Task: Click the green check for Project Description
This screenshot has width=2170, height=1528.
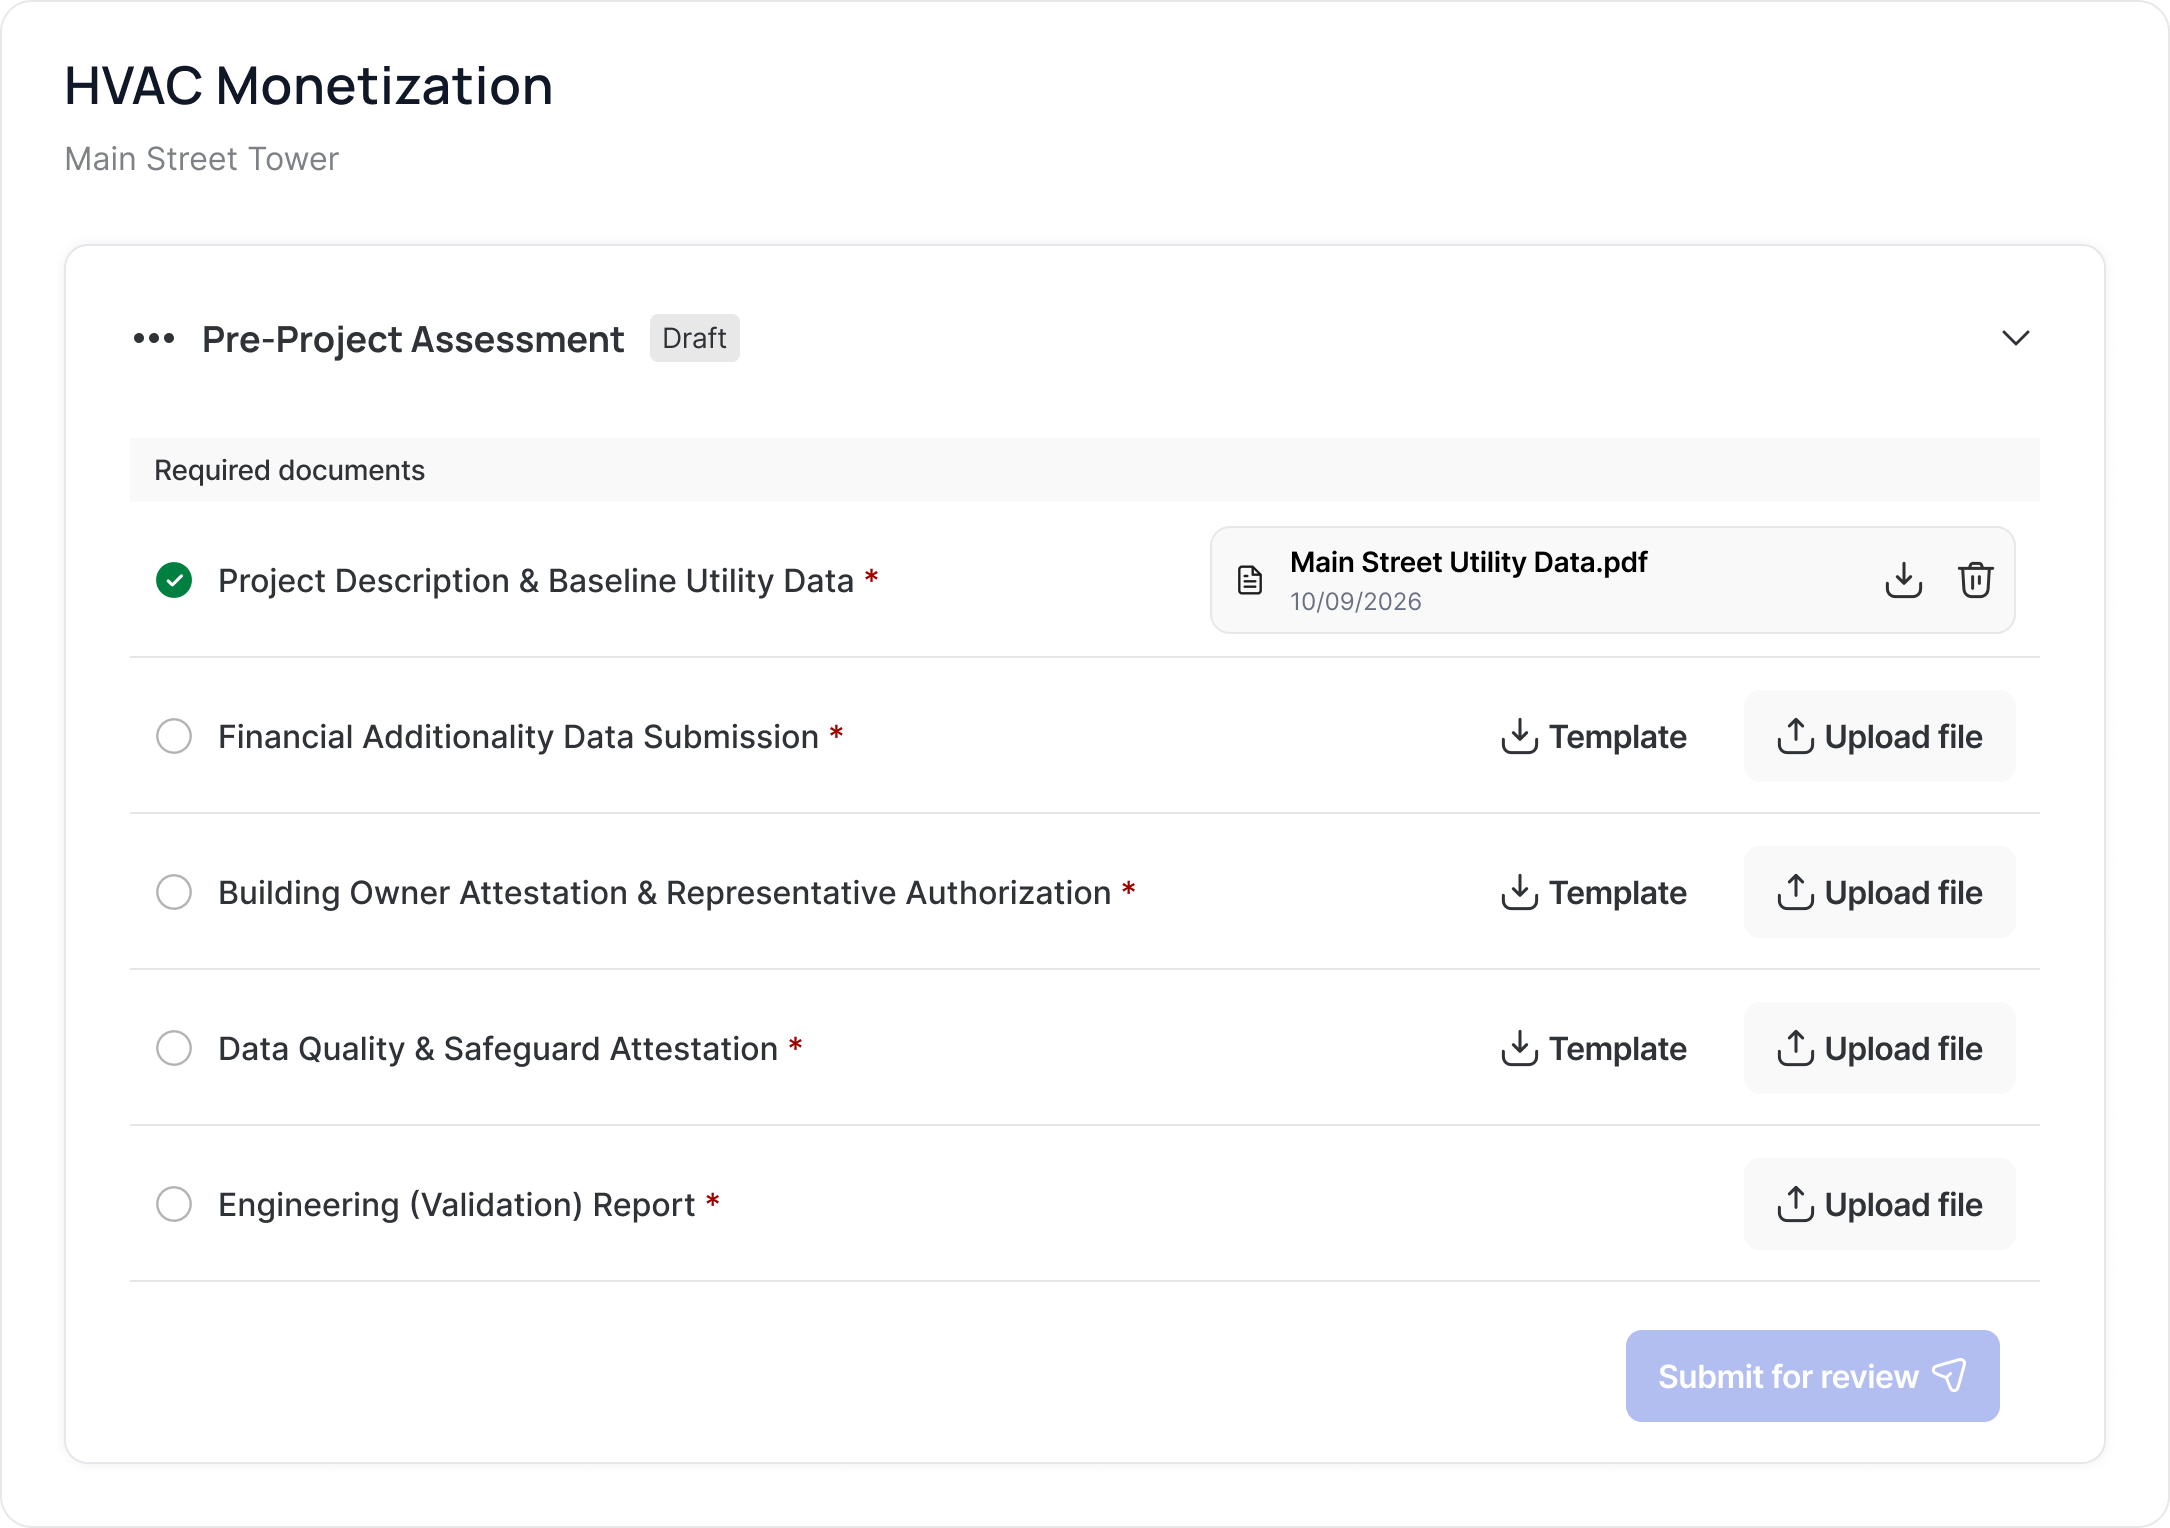Action: coord(174,580)
